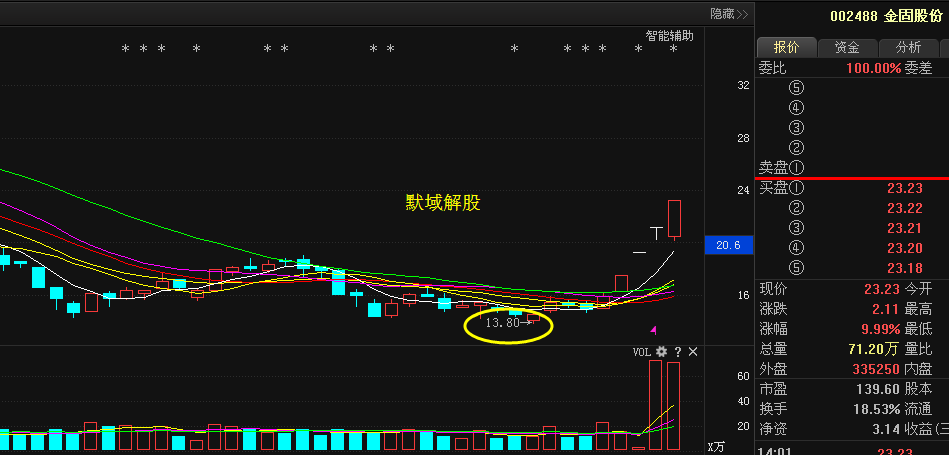Image resolution: width=949 pixels, height=455 pixels.
Task: Click the 涨跌 value 2.11
Action: [x=887, y=309]
